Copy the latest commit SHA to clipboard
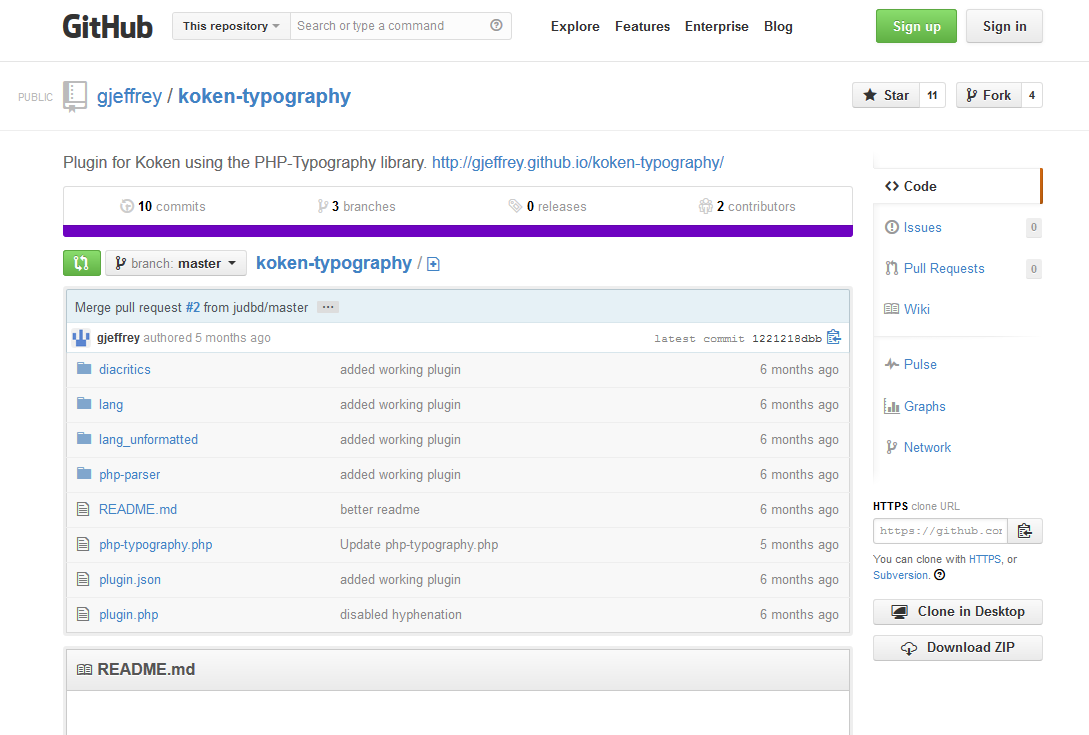 (x=833, y=338)
